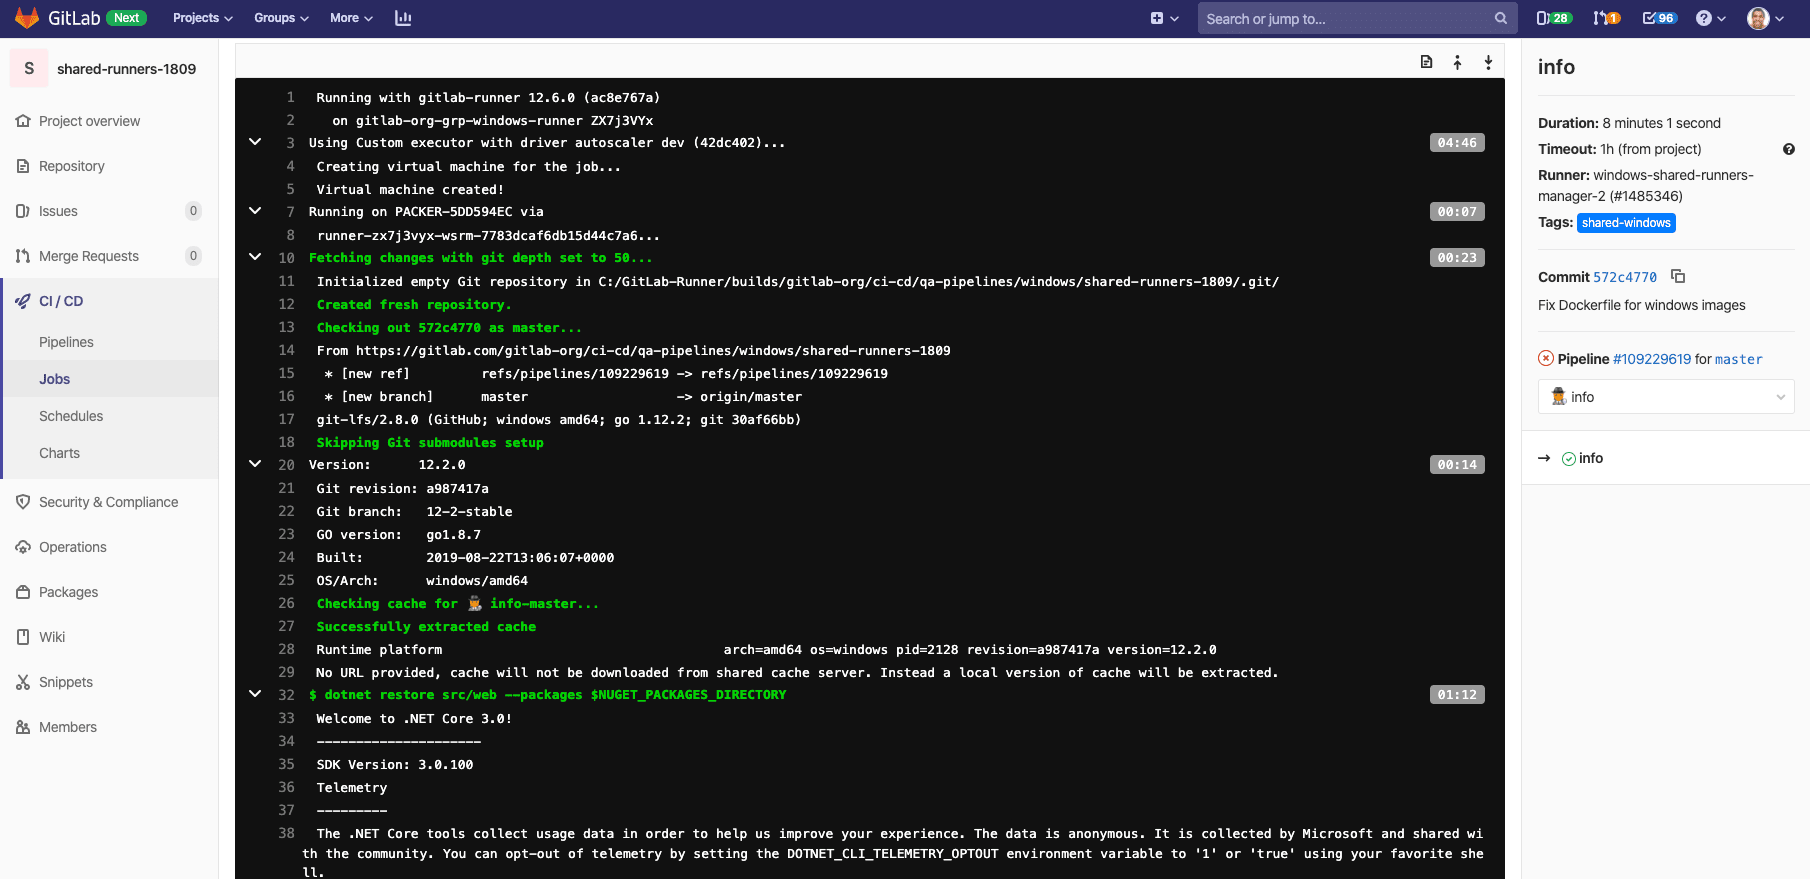Click the failed pipeline status icon
Viewport: 1810px width, 879px height.
pos(1546,358)
